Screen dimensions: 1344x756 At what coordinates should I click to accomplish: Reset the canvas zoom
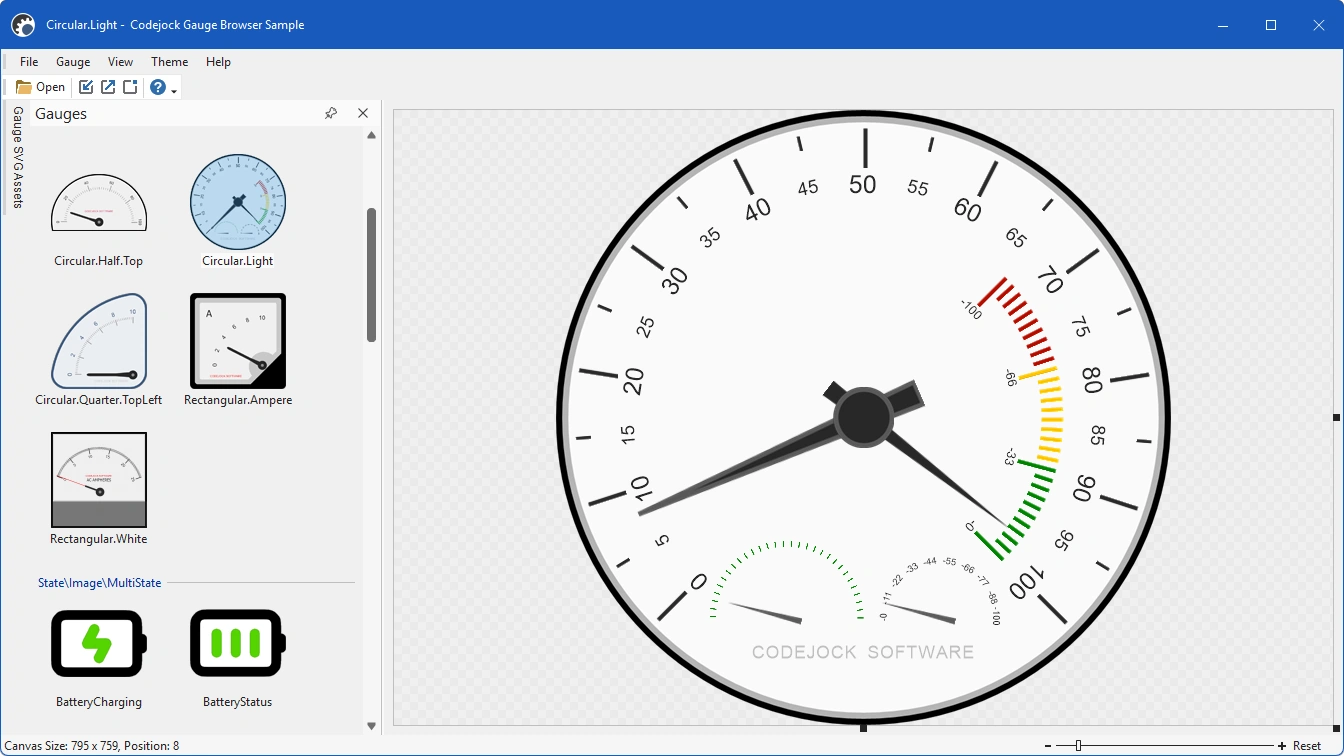click(x=1307, y=746)
